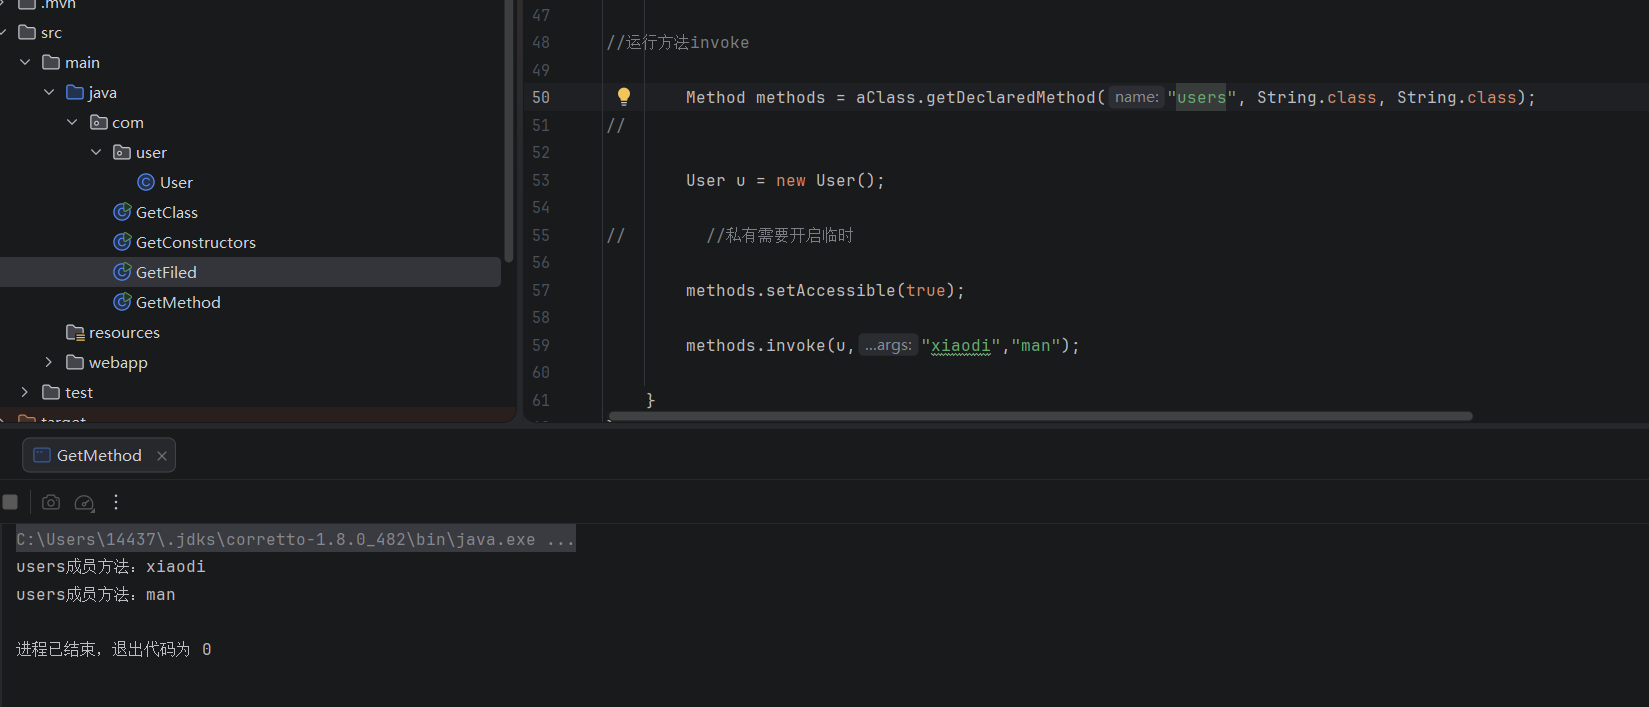
Task: Select src folder label in tree
Action: click(x=51, y=32)
